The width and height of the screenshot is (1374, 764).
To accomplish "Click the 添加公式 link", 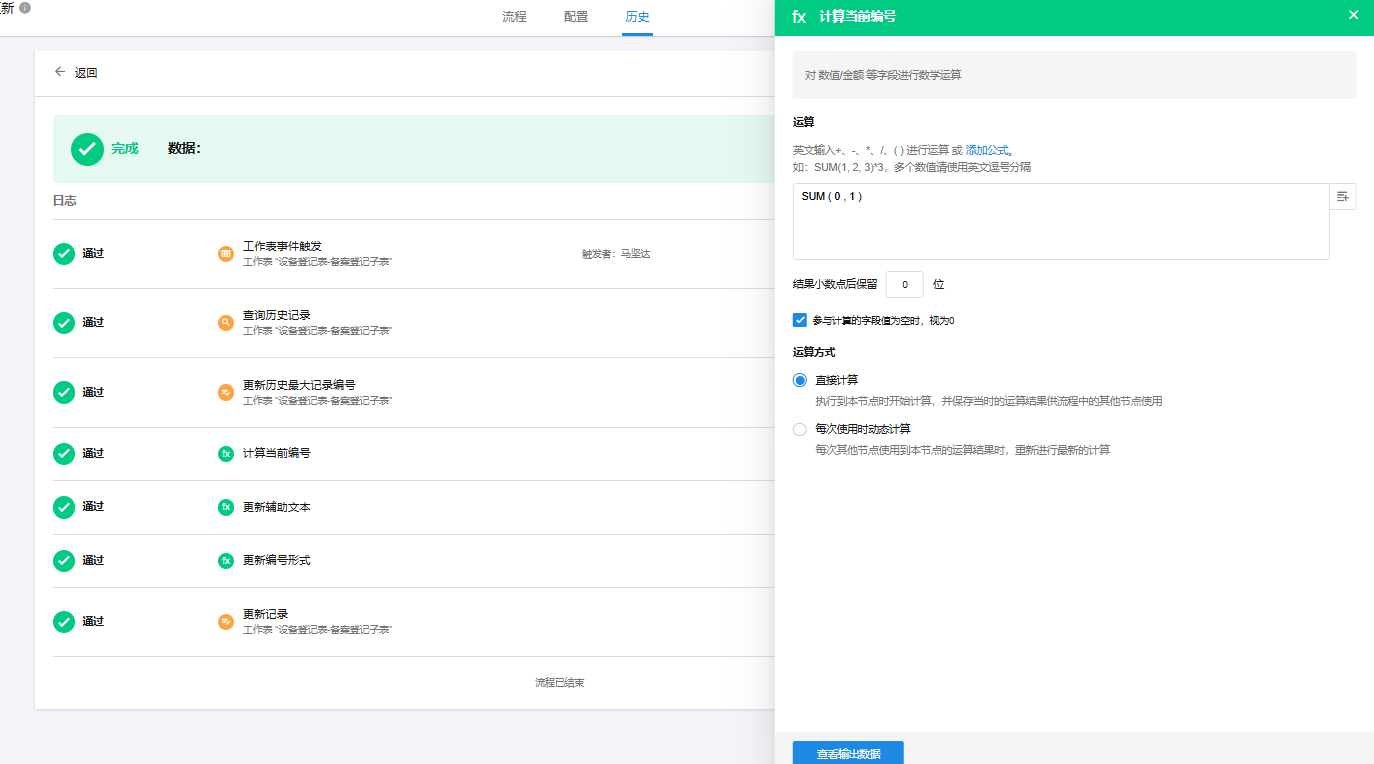I will point(986,150).
